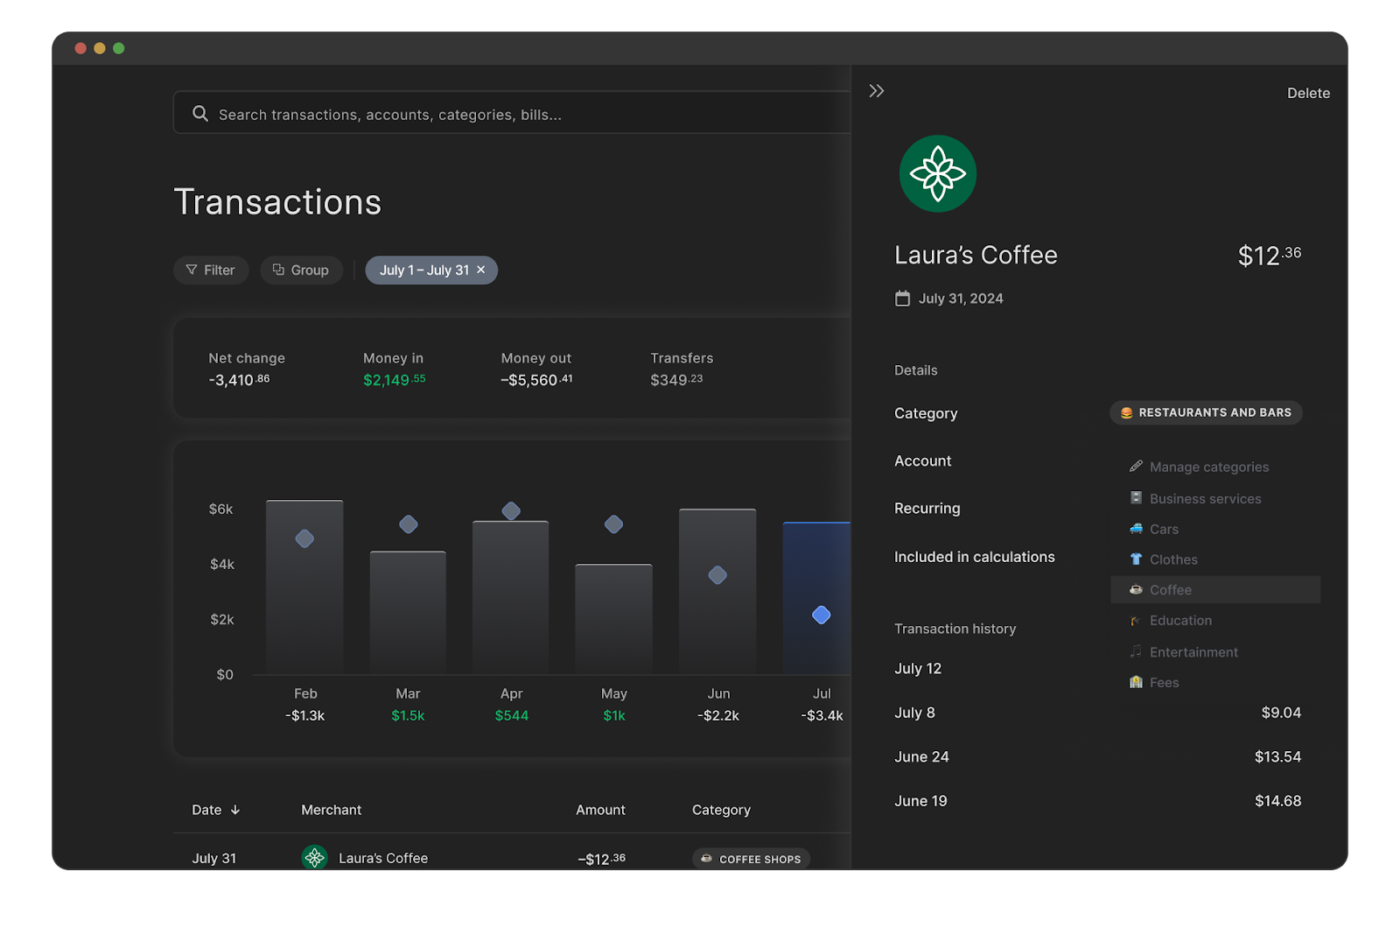Screen dimensions: 1400x935
Task: Click the Education category icon
Action: coord(1136,621)
